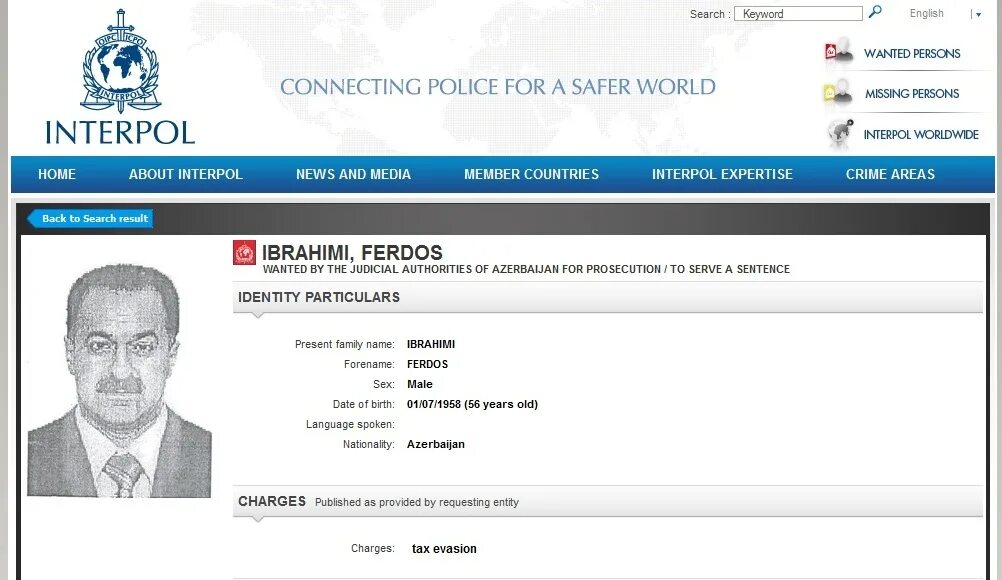The height and width of the screenshot is (580, 1002).
Task: Click the IDENTITY PARTICULARS section header
Action: point(607,298)
